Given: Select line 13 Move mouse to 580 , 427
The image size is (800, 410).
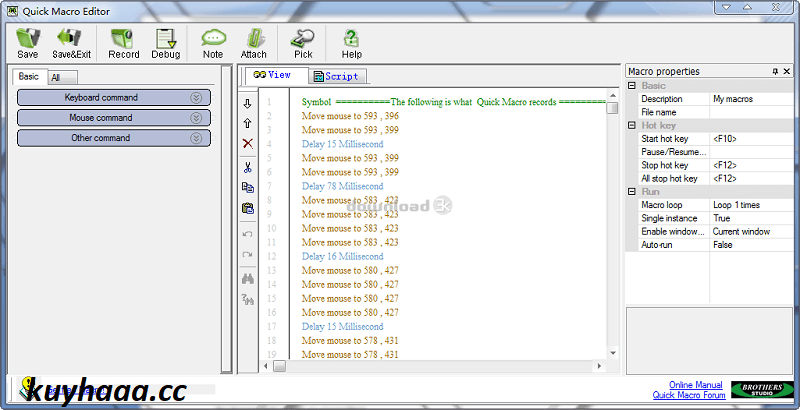Looking at the screenshot, I should [350, 270].
